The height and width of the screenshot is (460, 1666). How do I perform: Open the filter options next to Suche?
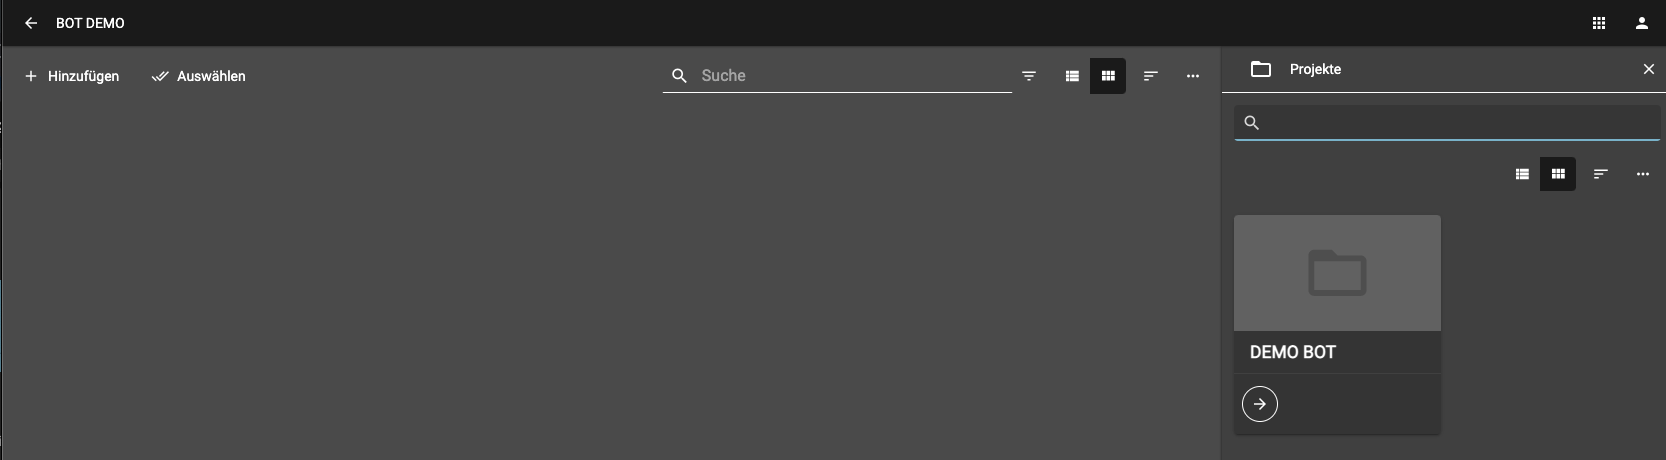tap(1029, 76)
